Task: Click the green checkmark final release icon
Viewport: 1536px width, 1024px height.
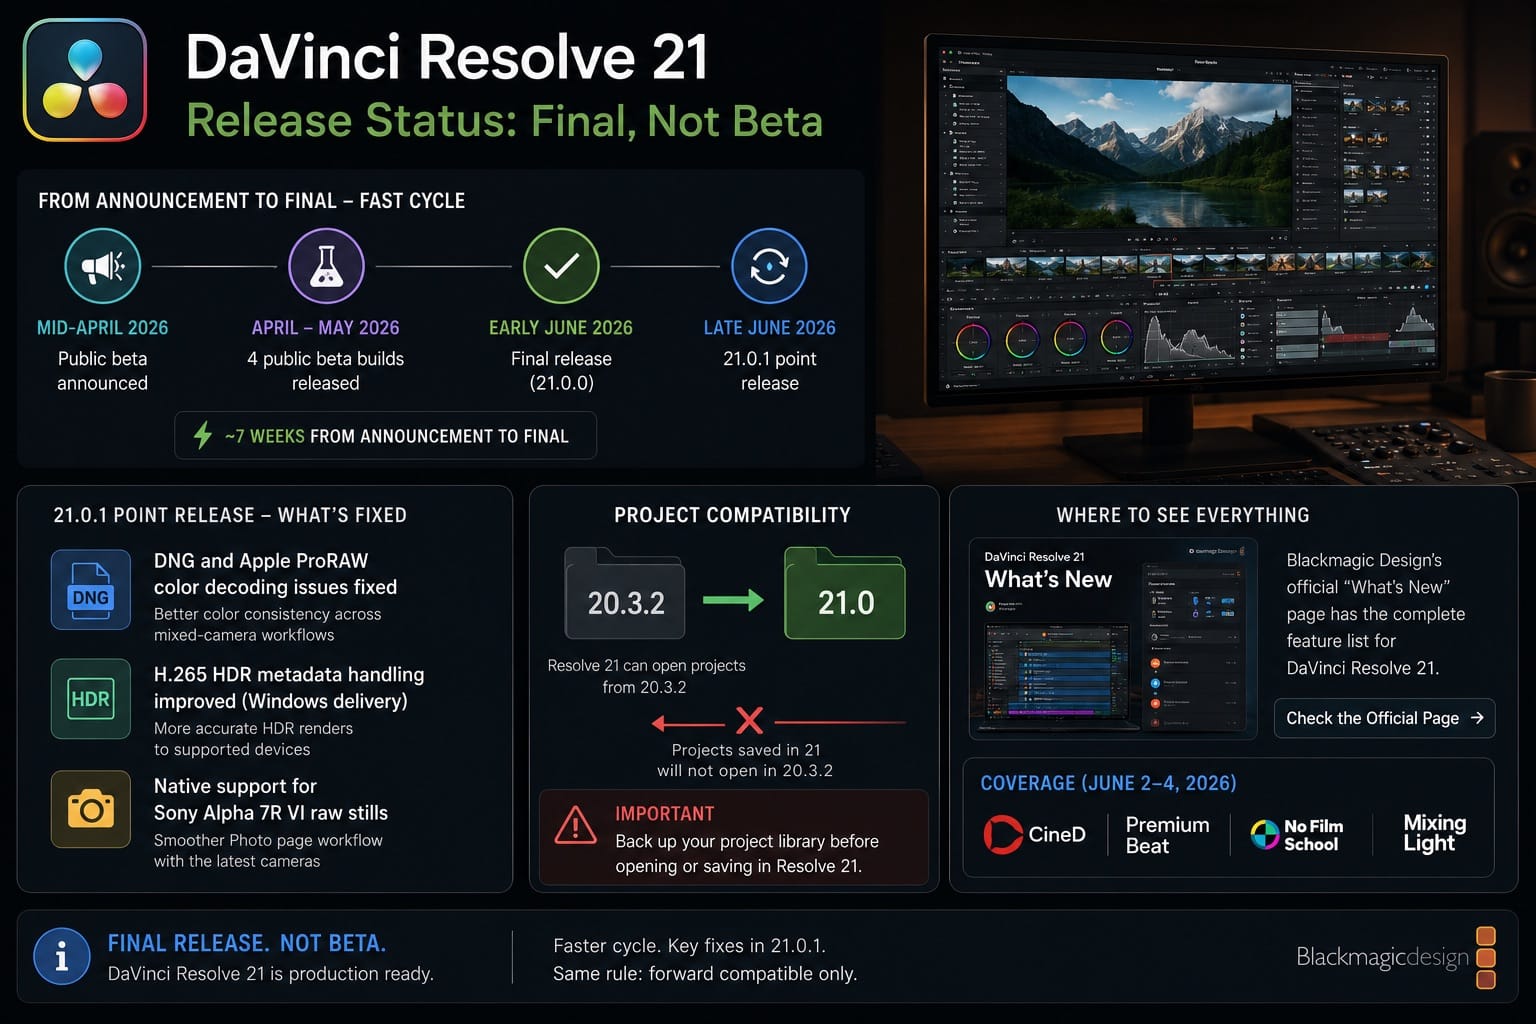Action: pos(561,266)
